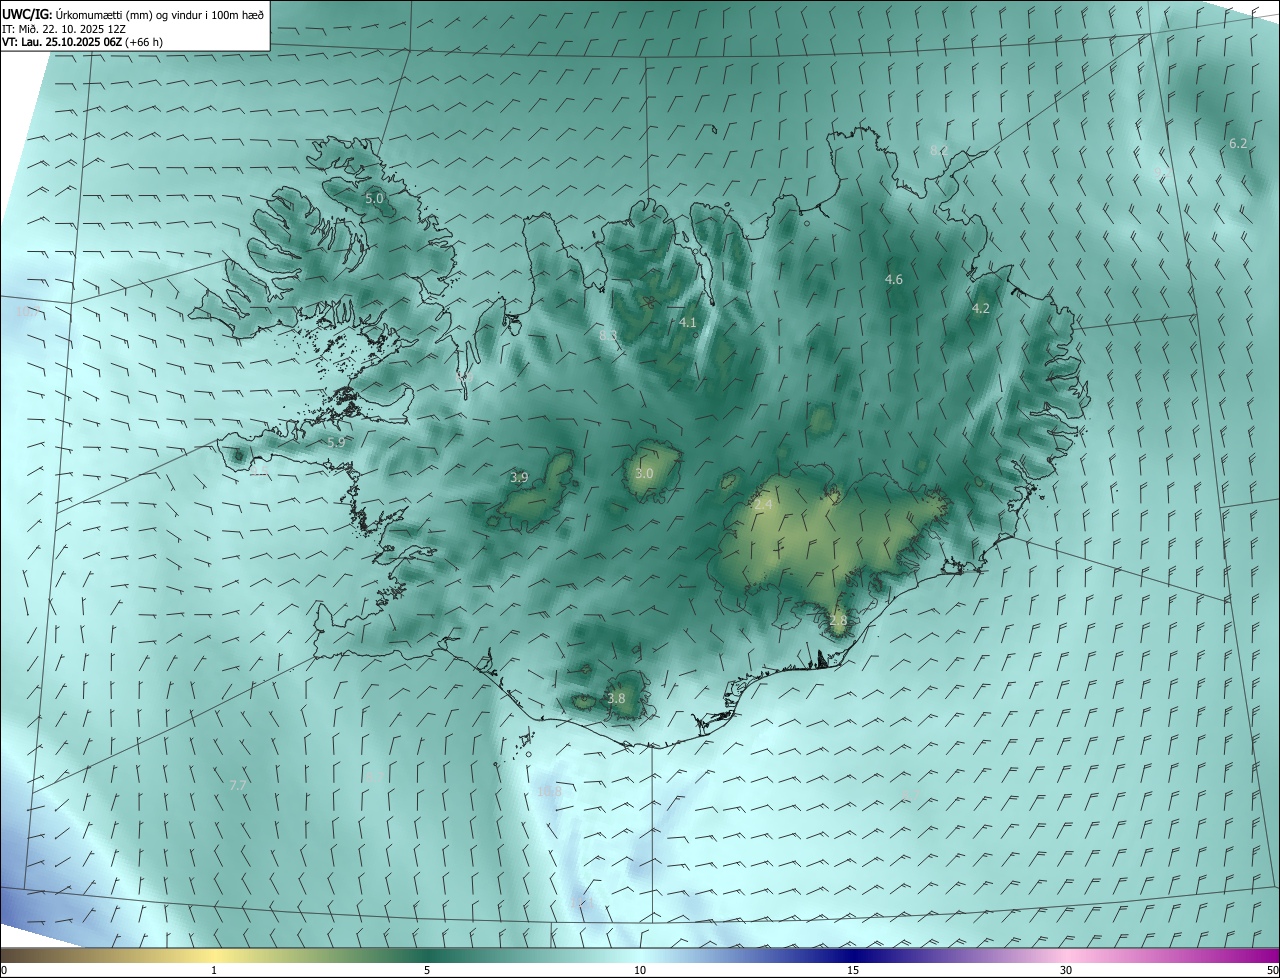This screenshot has width=1280, height=978.
Task: Click the 4.1 value label
Action: [x=688, y=323]
